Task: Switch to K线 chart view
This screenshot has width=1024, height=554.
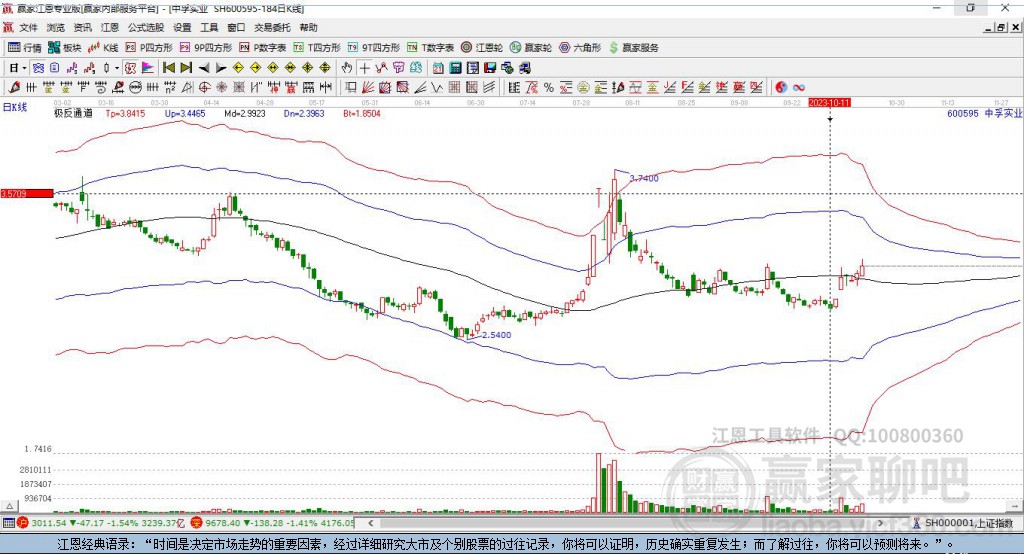Action: tap(103, 48)
